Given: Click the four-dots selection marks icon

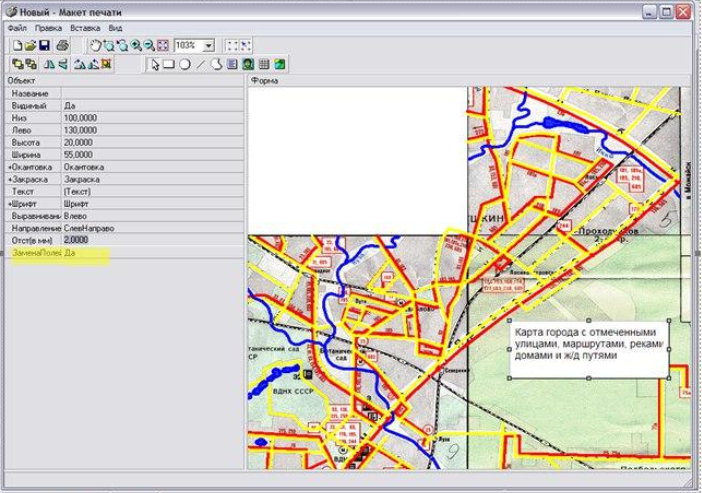Looking at the screenshot, I should click(232, 45).
